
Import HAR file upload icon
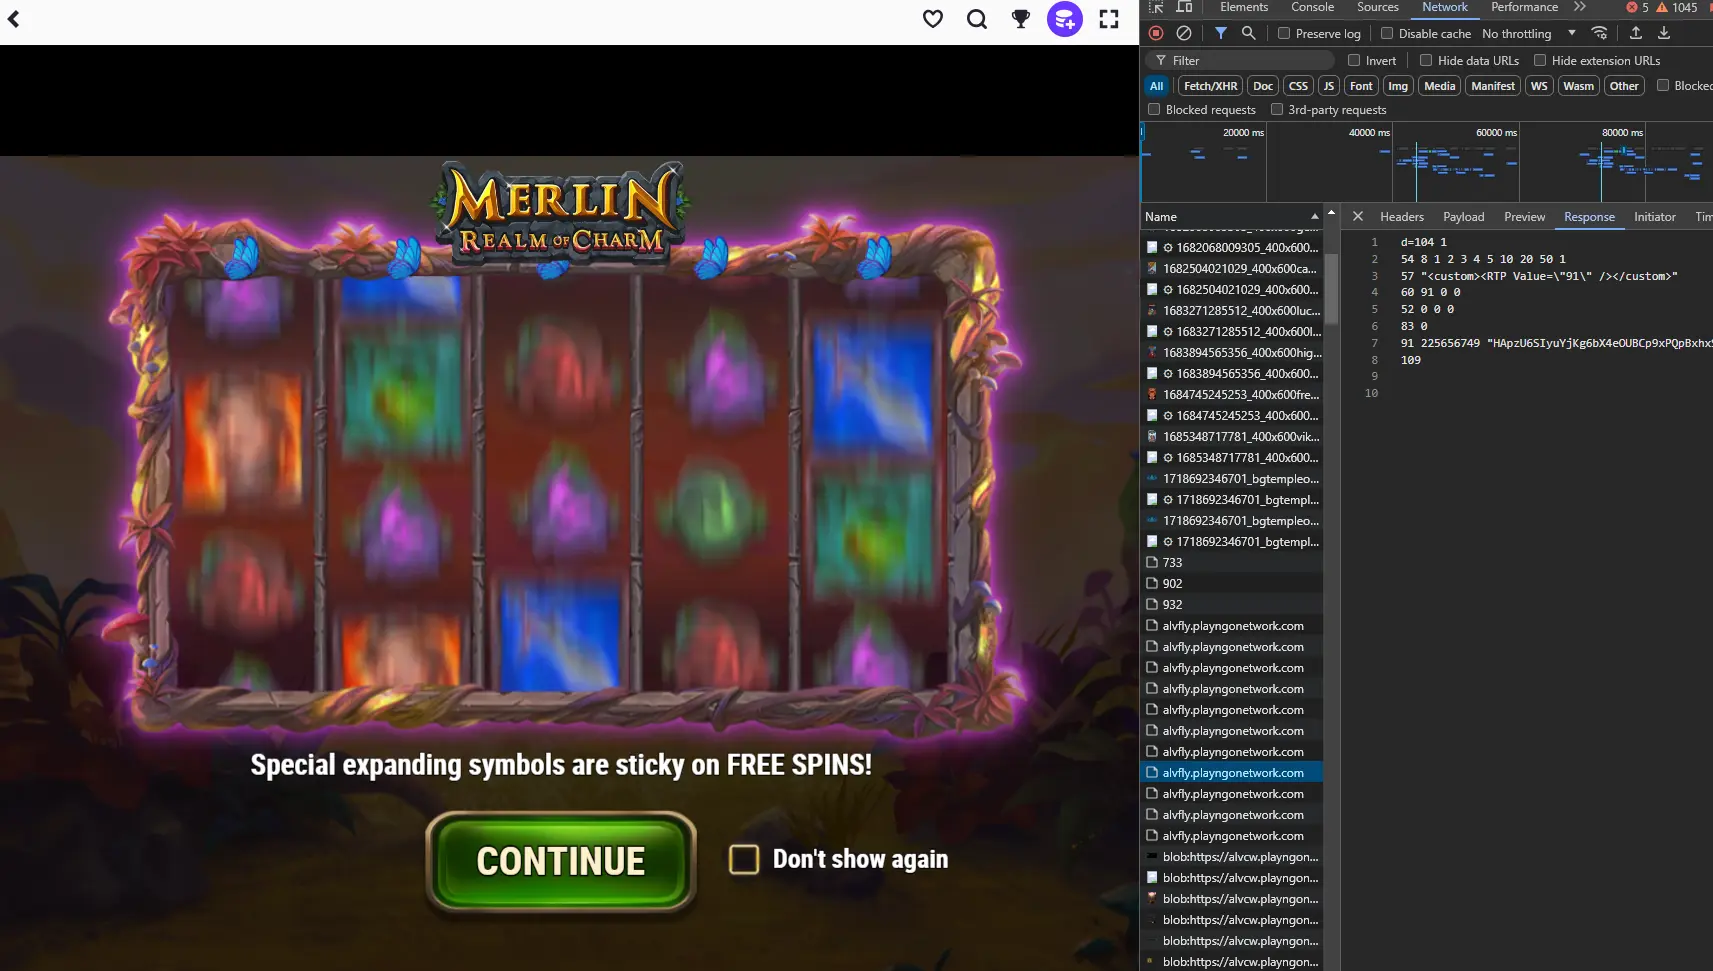(x=1636, y=33)
